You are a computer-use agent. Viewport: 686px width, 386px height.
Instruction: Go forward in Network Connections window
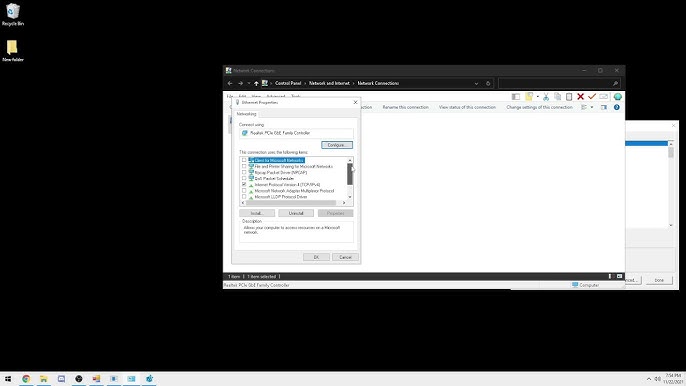pyautogui.click(x=240, y=83)
